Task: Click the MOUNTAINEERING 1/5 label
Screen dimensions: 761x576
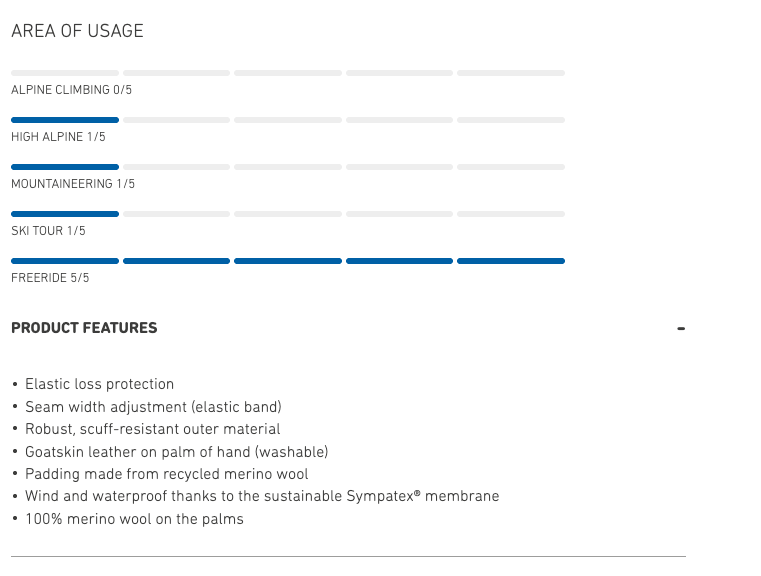Action: (x=73, y=184)
